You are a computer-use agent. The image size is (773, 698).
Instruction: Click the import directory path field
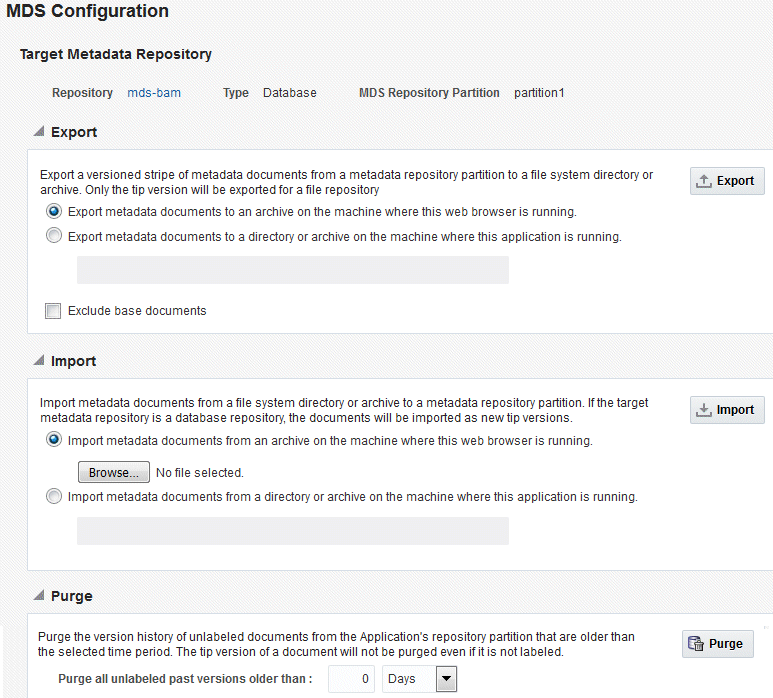(x=292, y=531)
